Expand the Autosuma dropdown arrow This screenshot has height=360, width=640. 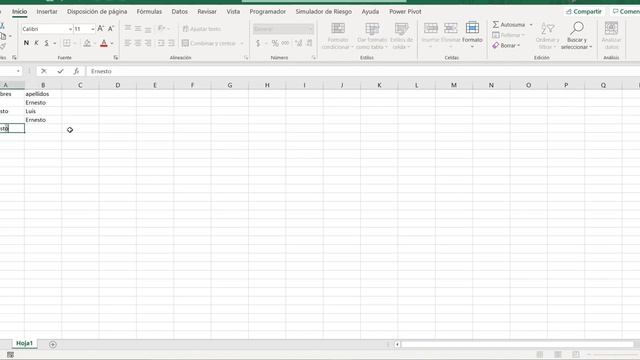(531, 25)
